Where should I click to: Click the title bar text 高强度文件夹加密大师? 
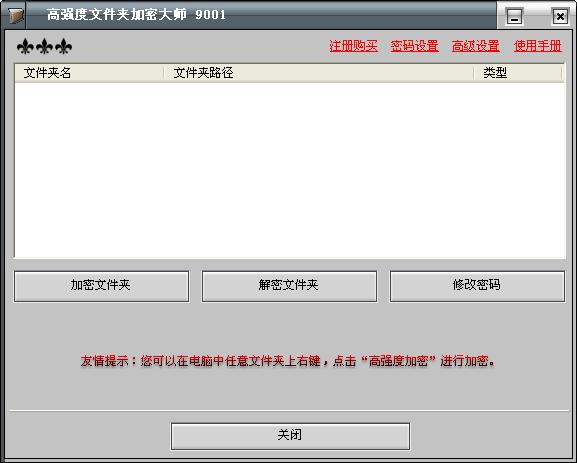click(x=117, y=15)
